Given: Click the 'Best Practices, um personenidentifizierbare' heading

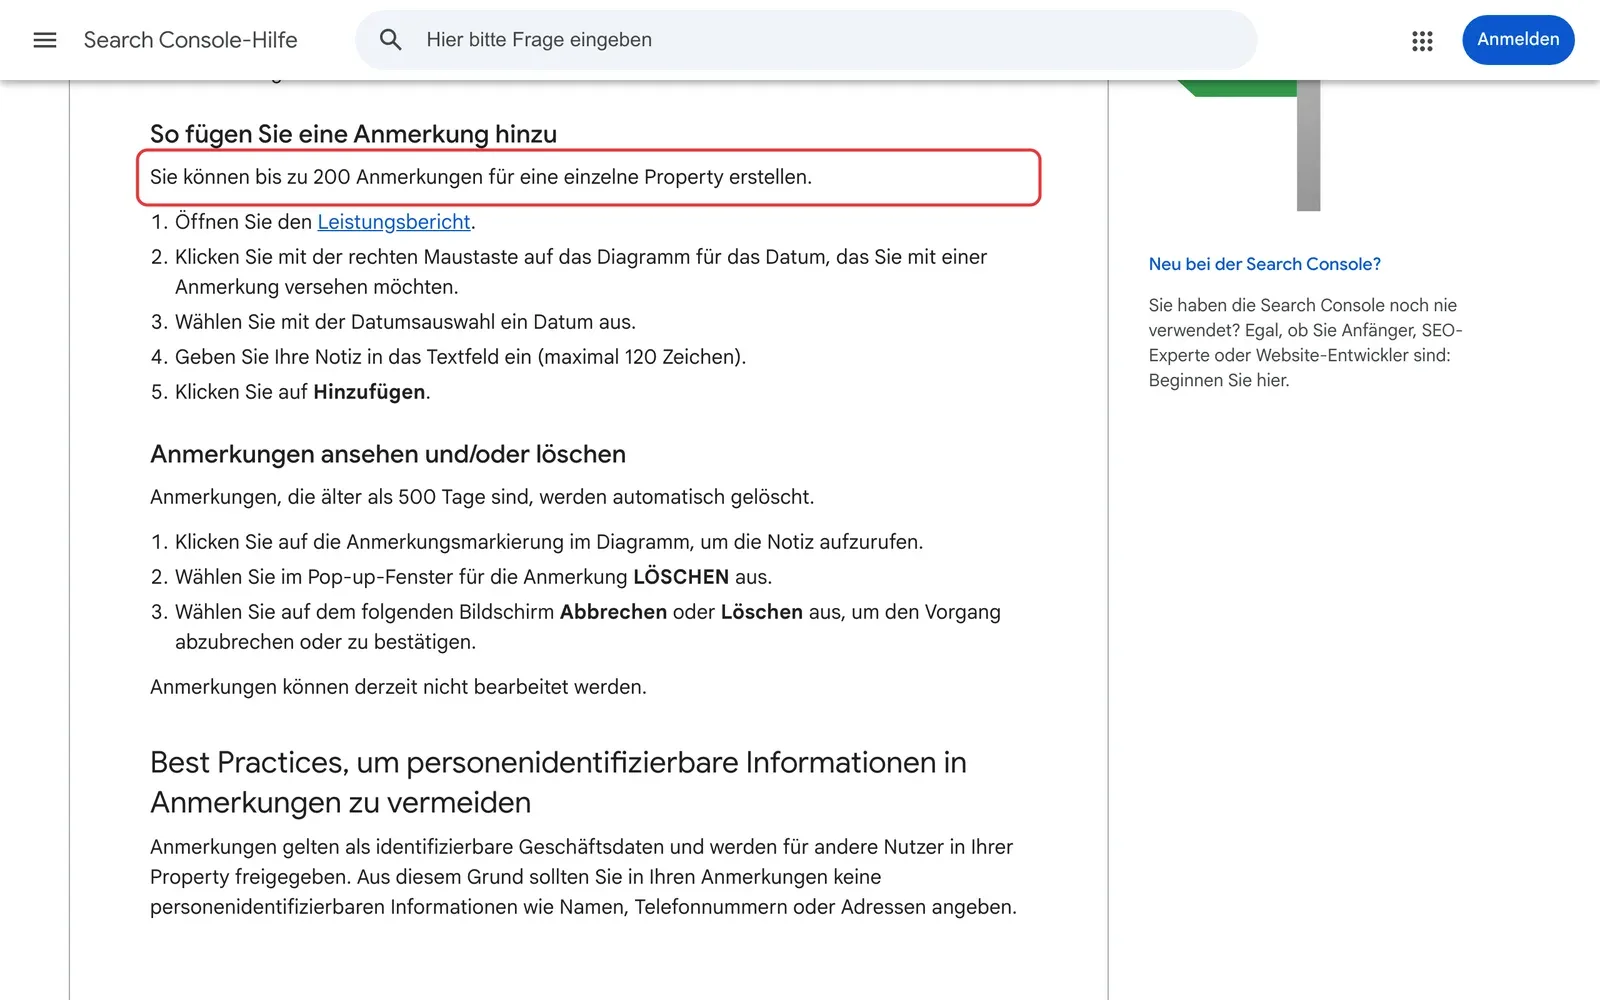Looking at the screenshot, I should click(558, 782).
